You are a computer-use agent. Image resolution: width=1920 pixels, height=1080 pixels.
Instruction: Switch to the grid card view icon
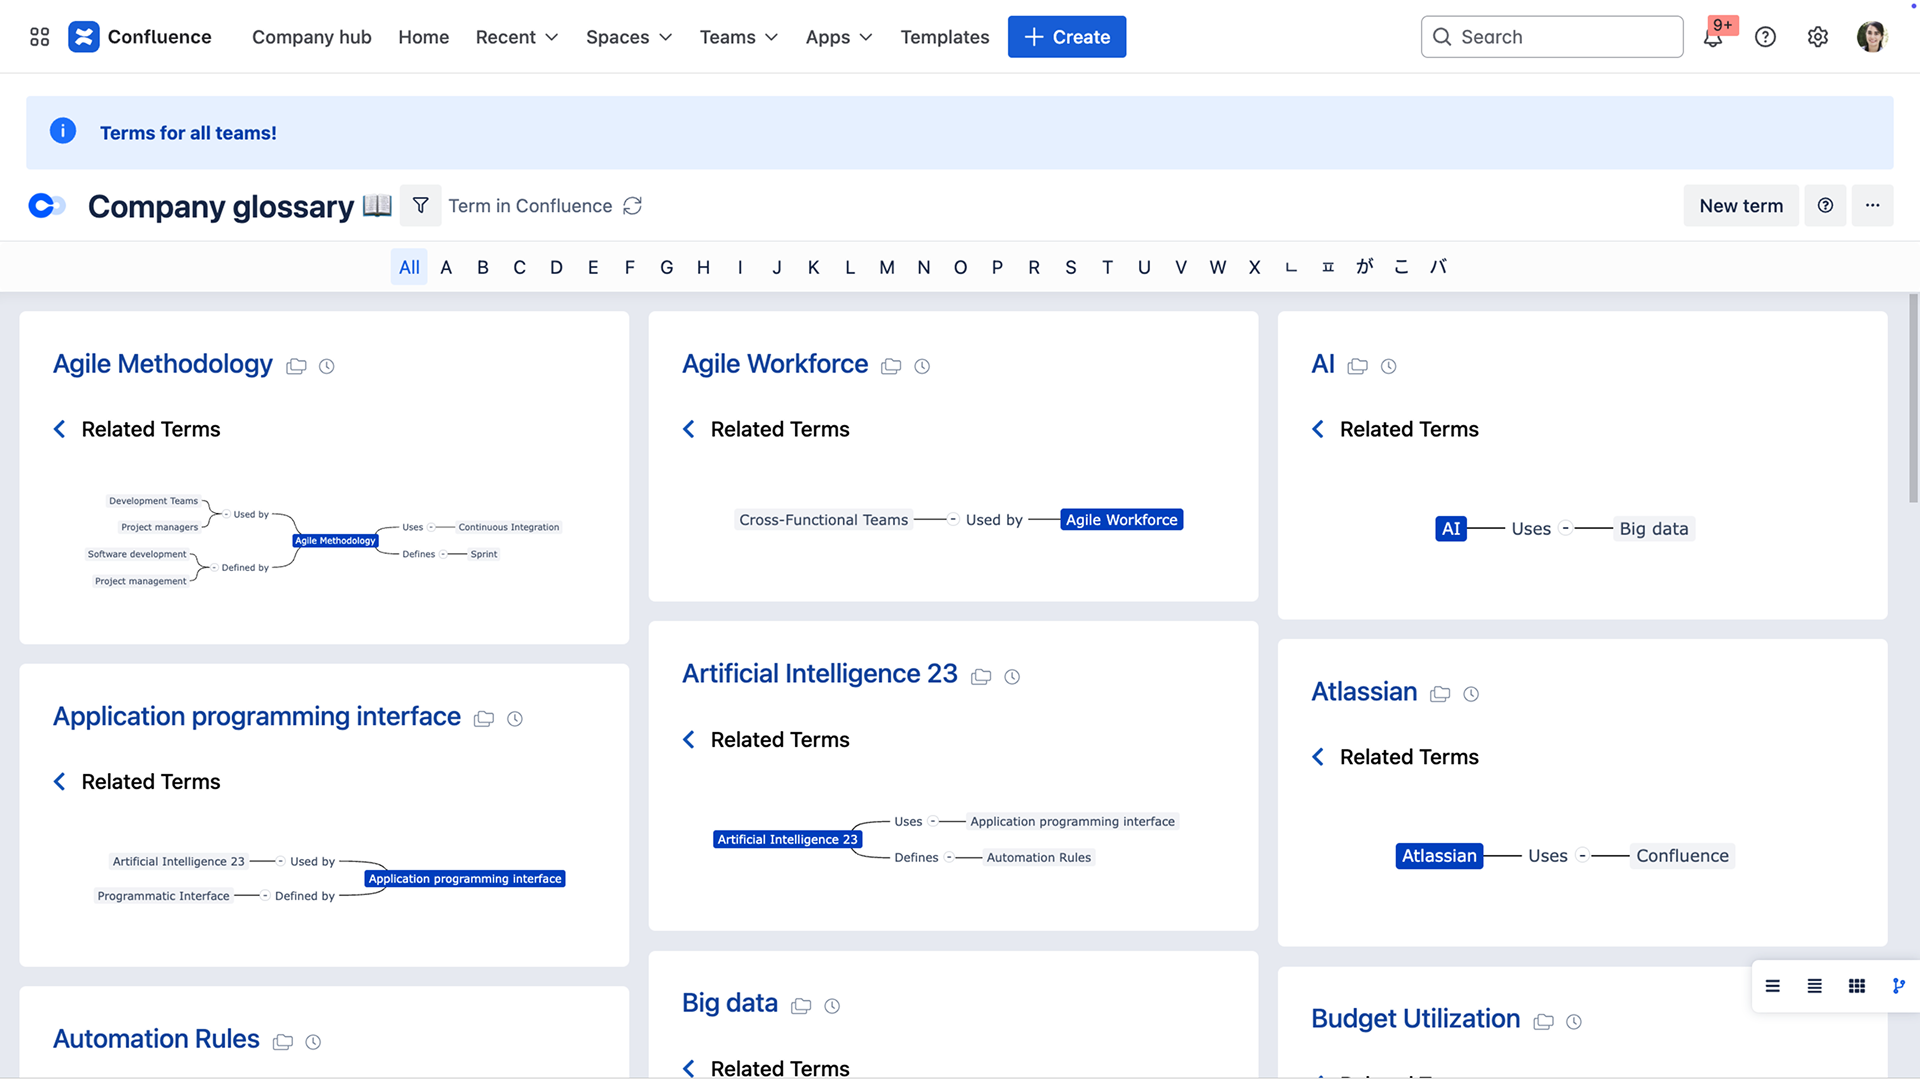tap(1857, 986)
